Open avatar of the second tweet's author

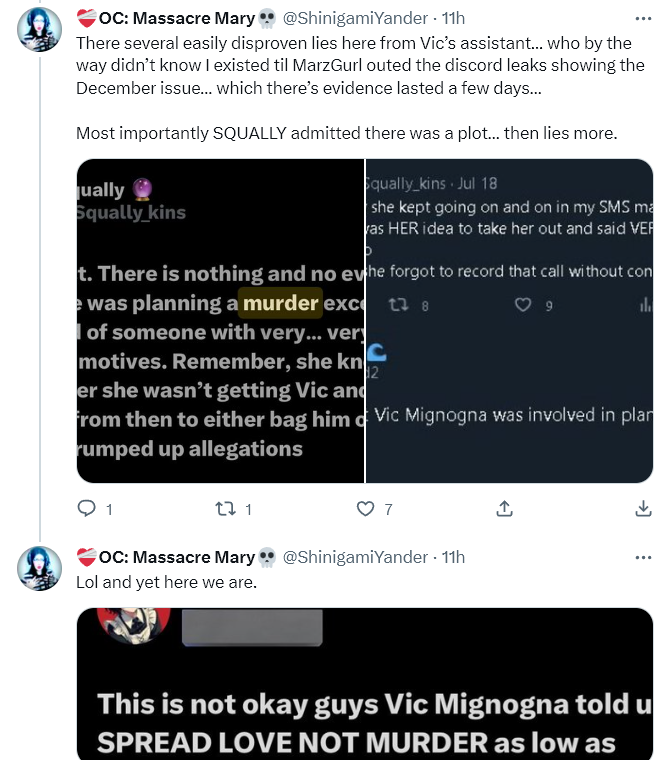(x=40, y=569)
